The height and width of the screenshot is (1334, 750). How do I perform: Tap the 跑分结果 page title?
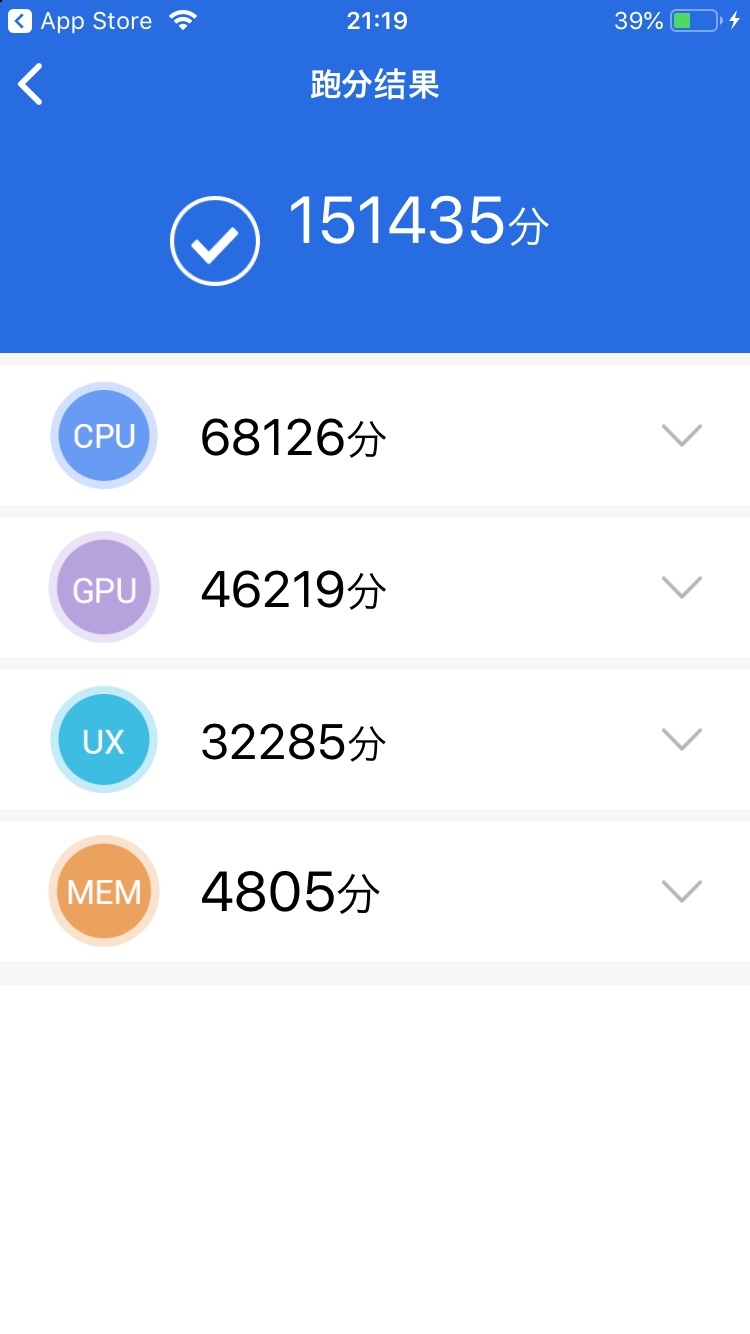pos(375,85)
